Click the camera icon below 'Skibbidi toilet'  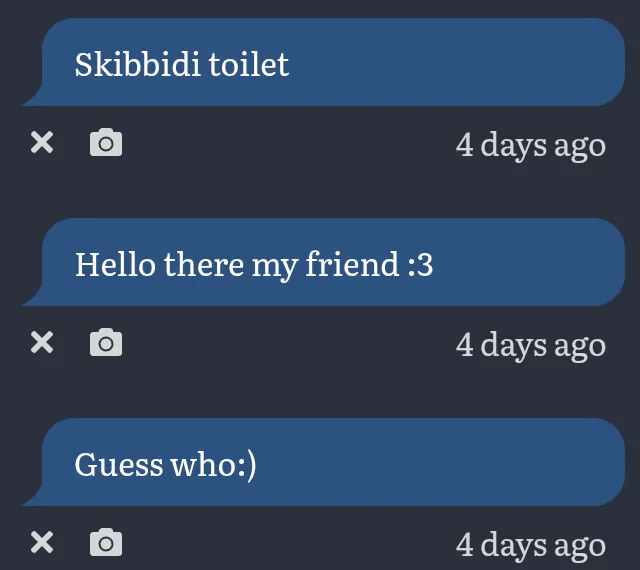(106, 142)
